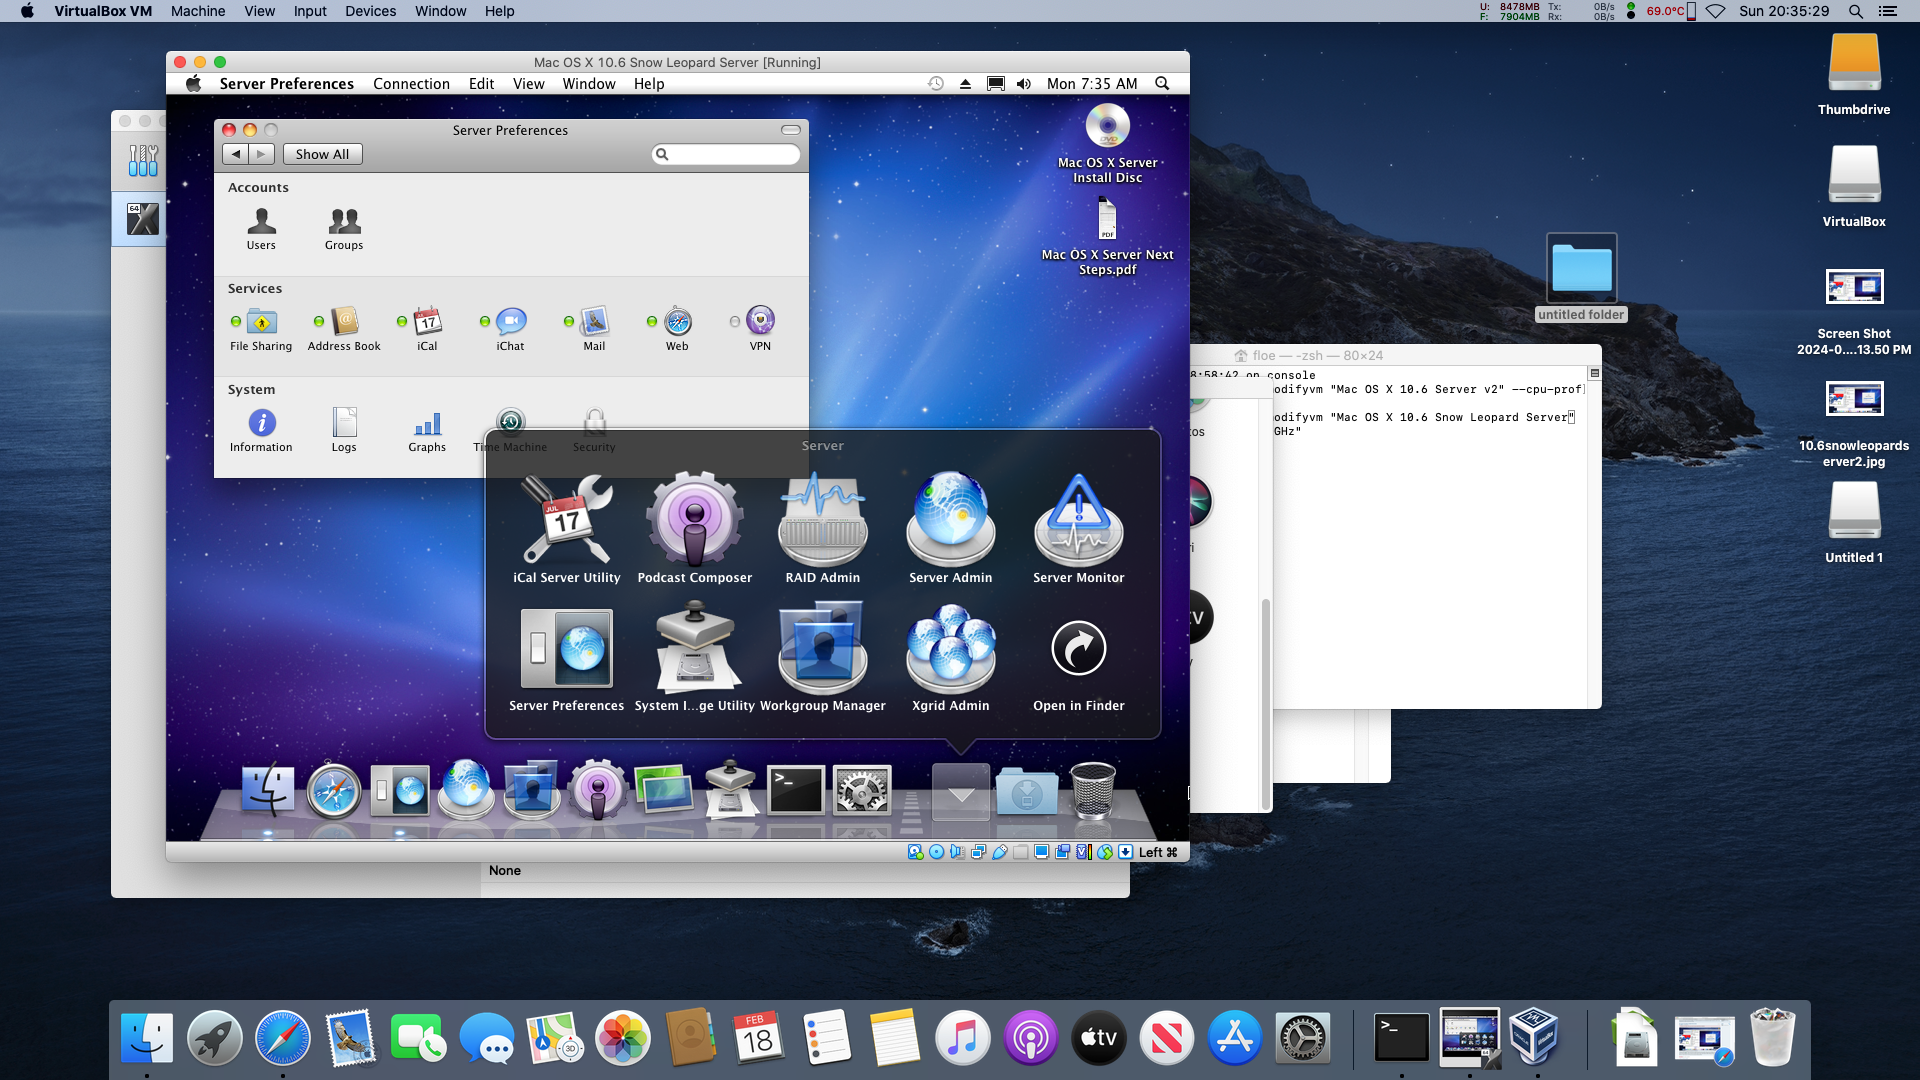
Task: Open VPN service settings
Action: coord(760,329)
